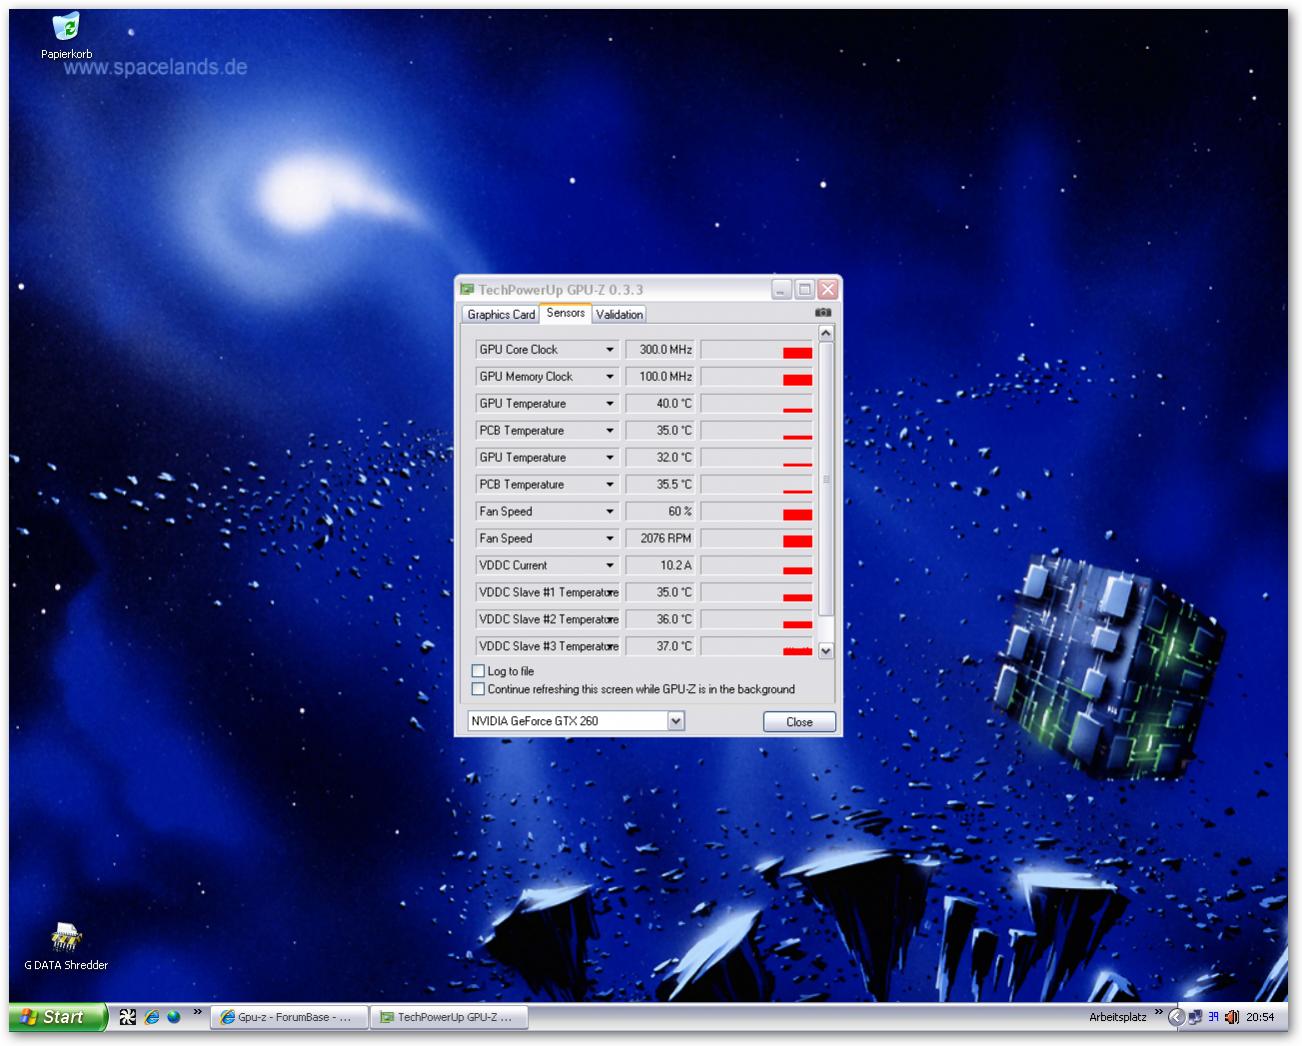Click the first quick launch desktop icon
The height and width of the screenshot is (1046, 1302).
128,1017
